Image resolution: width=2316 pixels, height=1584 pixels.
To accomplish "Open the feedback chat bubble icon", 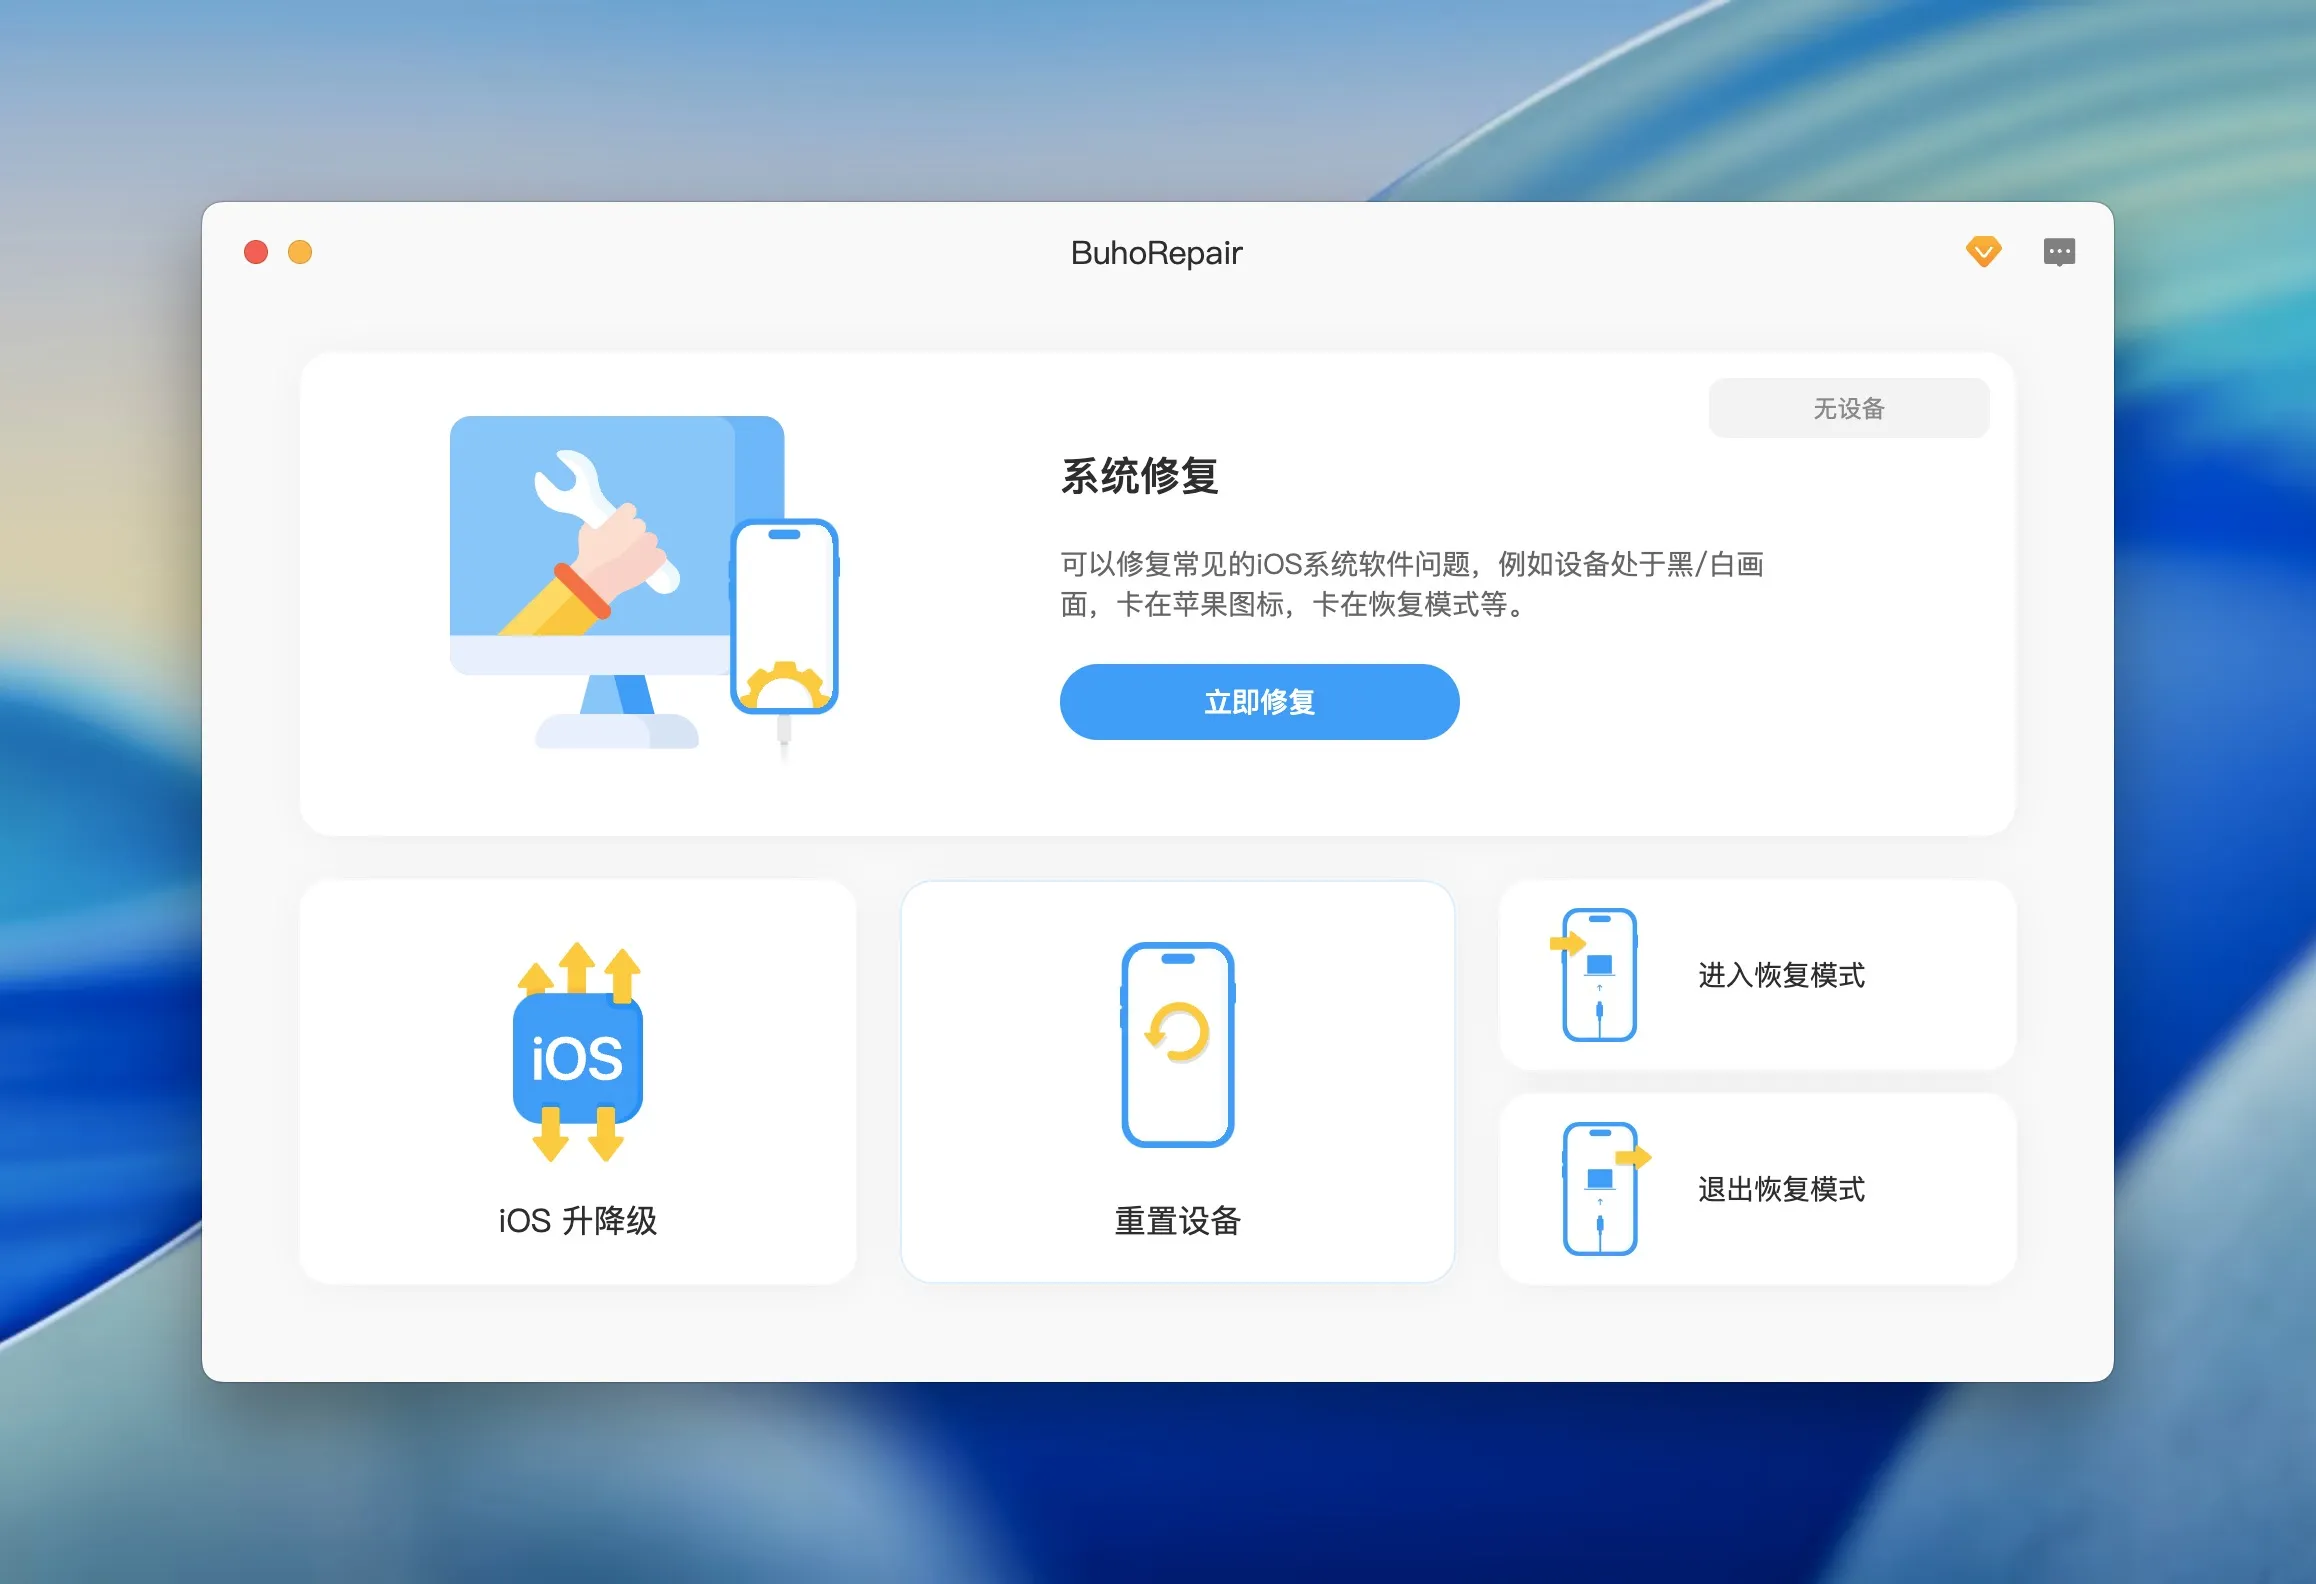I will [2061, 252].
